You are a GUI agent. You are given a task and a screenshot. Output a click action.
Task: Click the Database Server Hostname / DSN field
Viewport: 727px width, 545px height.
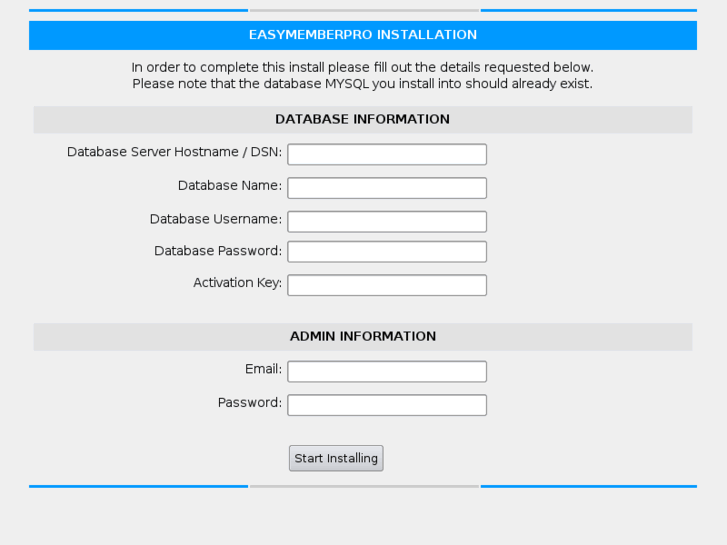[386, 154]
